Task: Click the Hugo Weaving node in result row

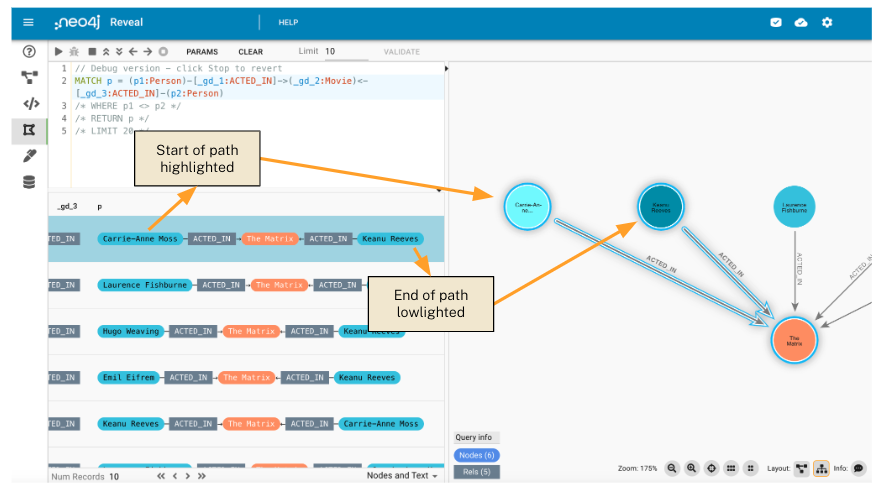Action: pyautogui.click(x=131, y=331)
